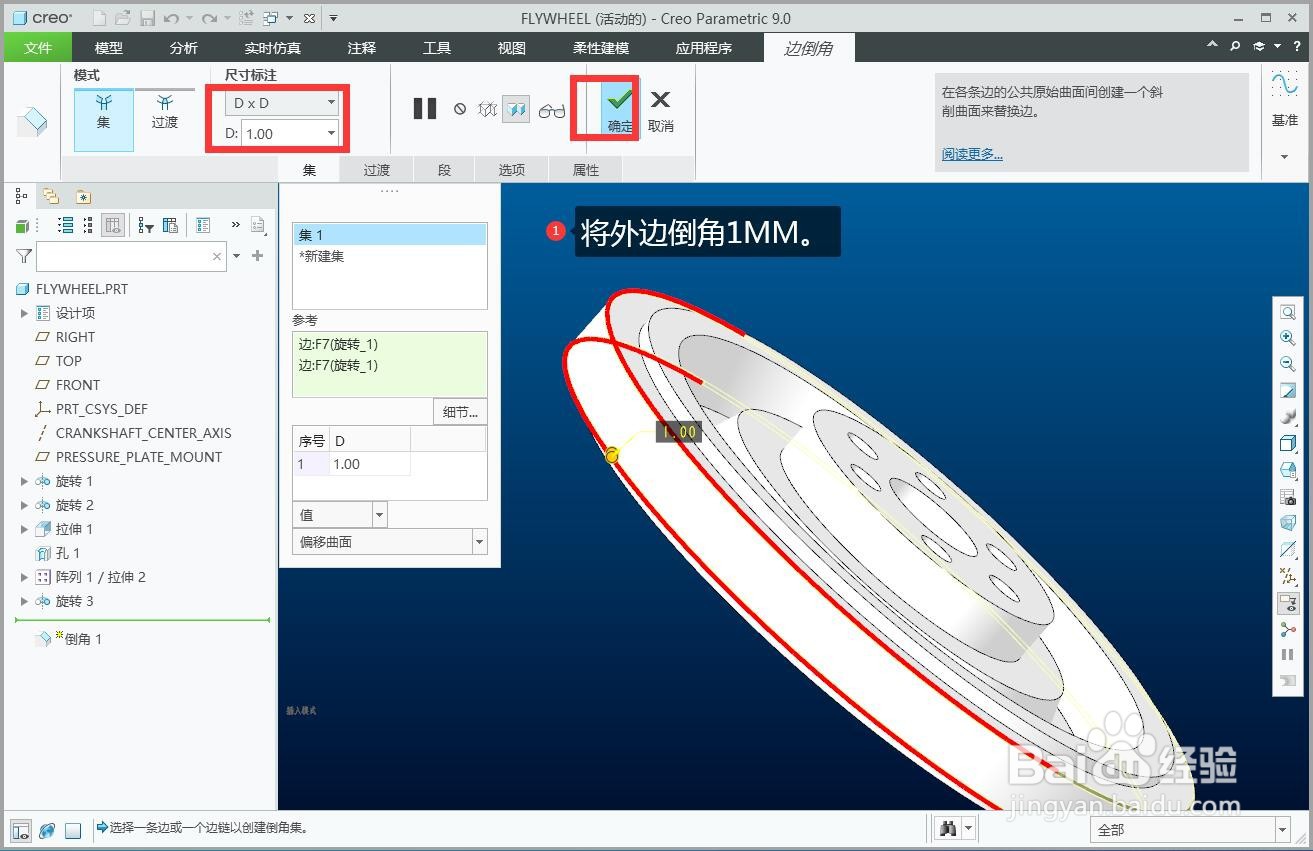
Task: Click the Redo arrow icon
Action: 209,18
